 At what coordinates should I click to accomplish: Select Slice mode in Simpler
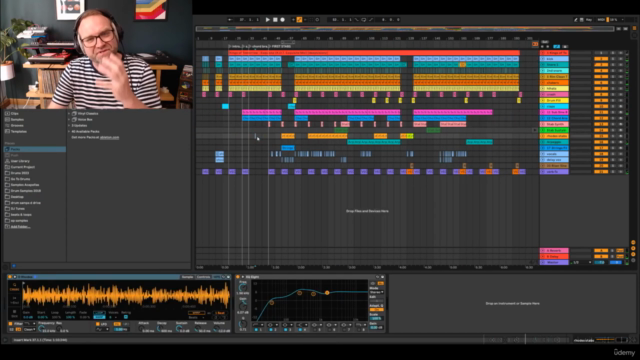click(x=14, y=313)
